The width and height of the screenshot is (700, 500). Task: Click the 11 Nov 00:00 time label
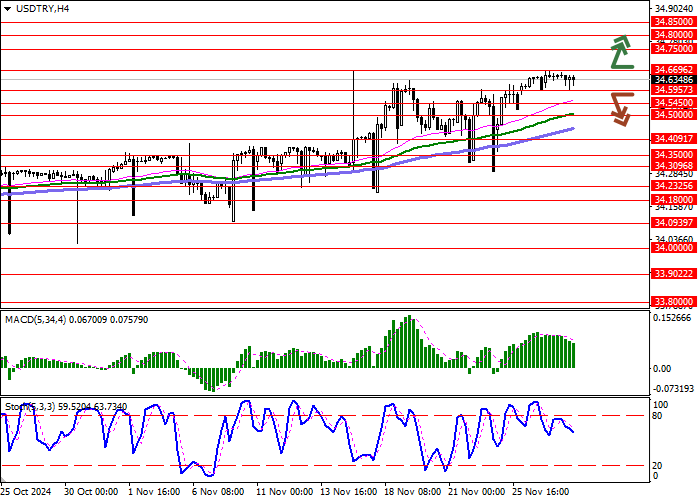click(284, 492)
